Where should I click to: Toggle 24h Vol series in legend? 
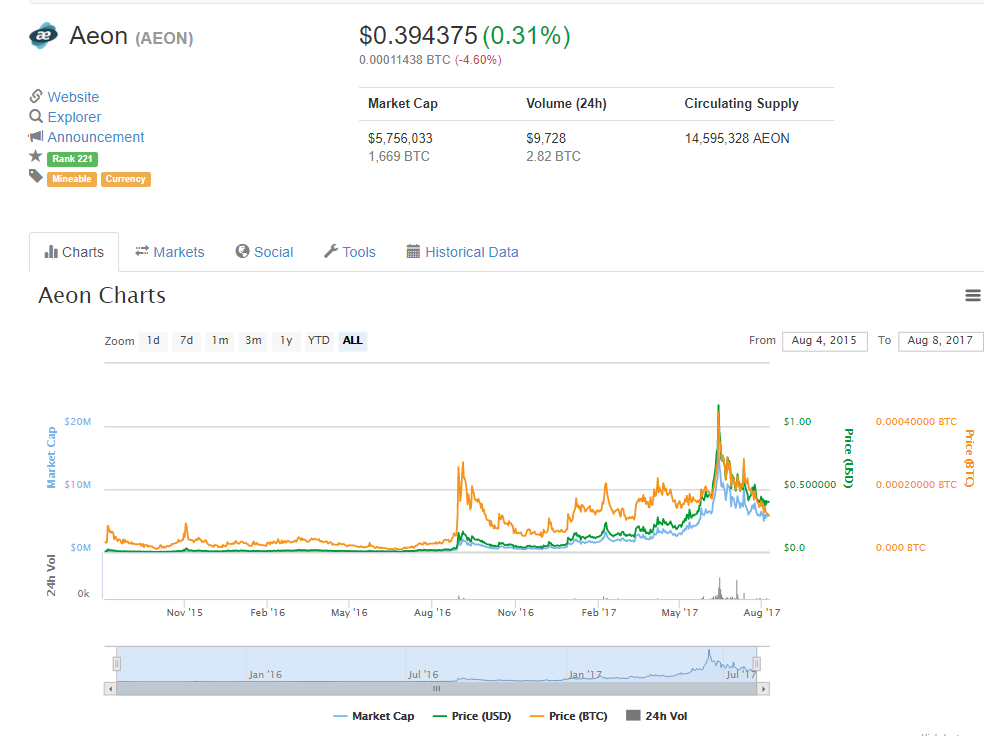point(657,716)
